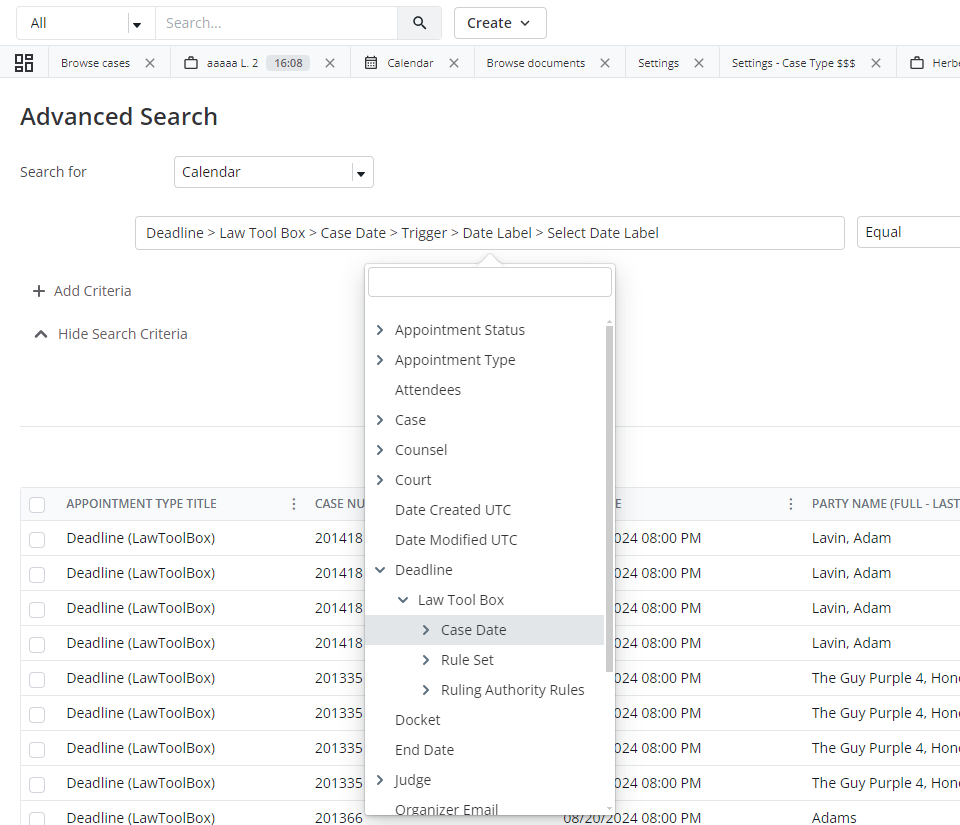The height and width of the screenshot is (825, 960).
Task: Open the Equal operator dropdown
Action: click(909, 232)
